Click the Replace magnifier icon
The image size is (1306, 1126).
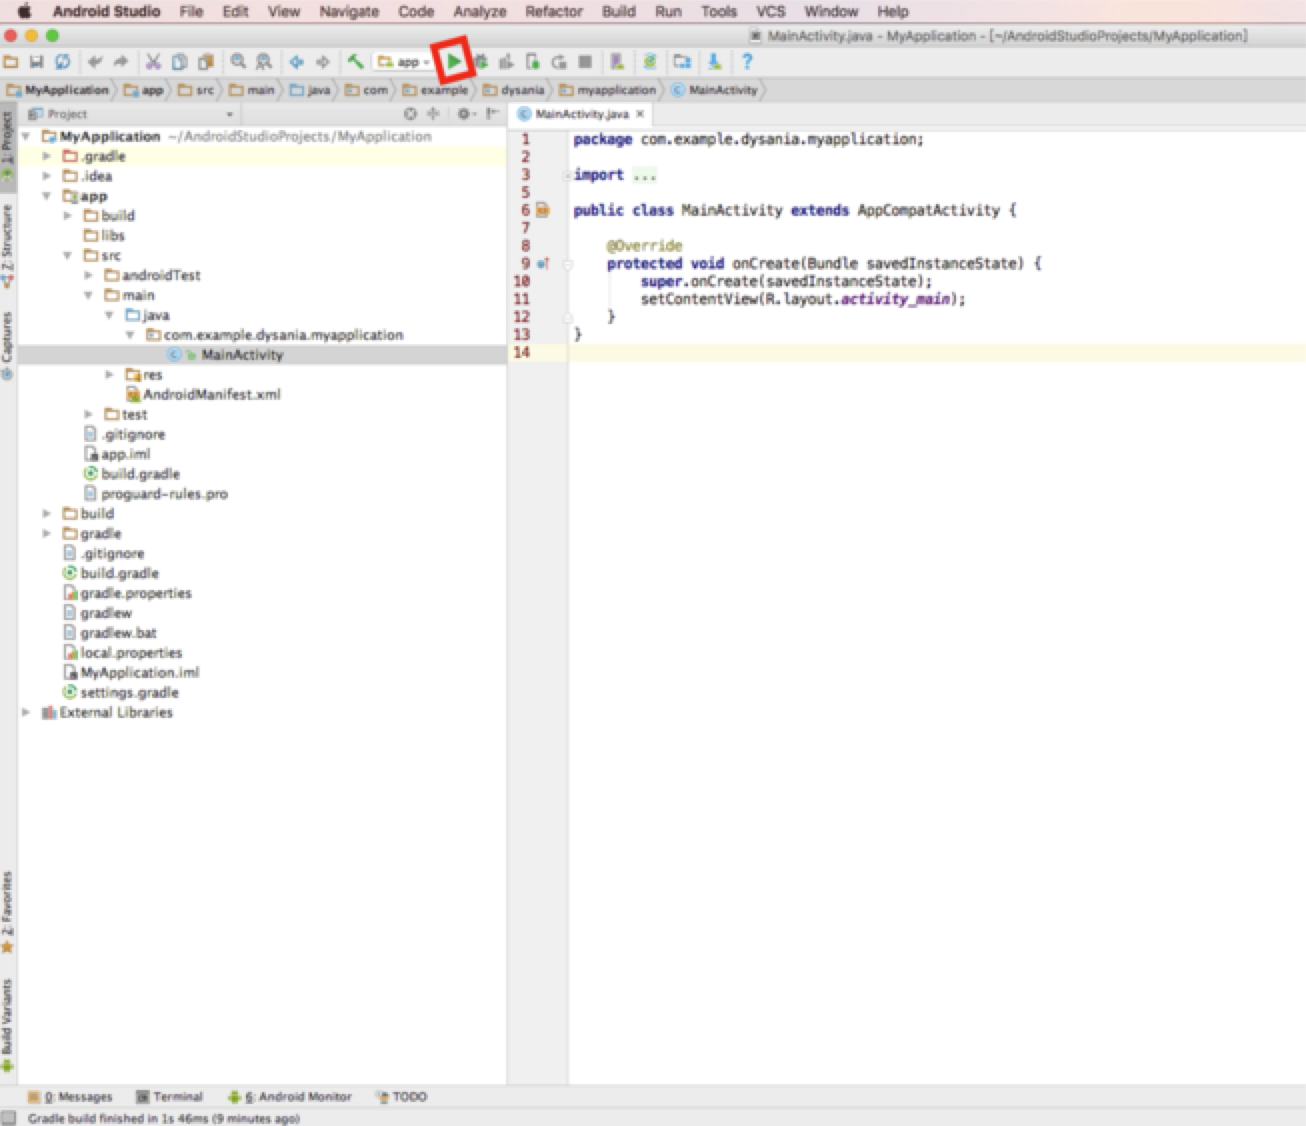tap(264, 62)
